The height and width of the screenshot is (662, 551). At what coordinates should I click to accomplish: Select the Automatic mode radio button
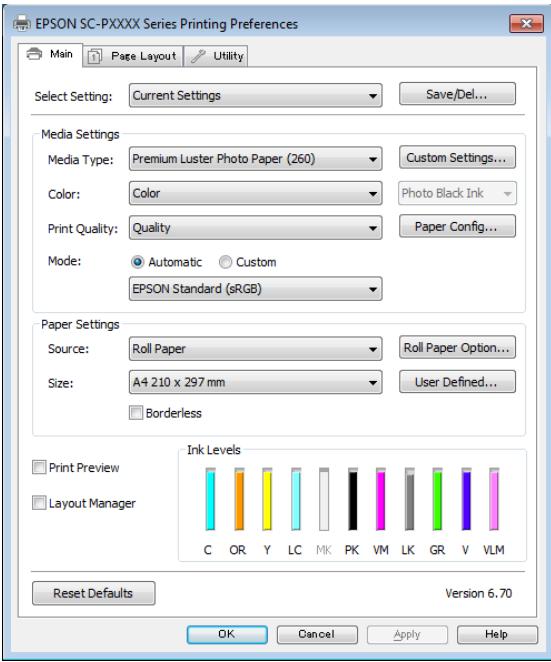tap(137, 262)
